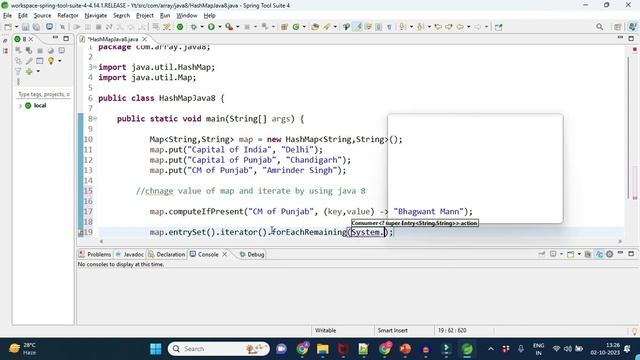Image resolution: width=640 pixels, height=360 pixels.
Task: Minimize the Boot Dashboard view
Action: (x=56, y=38)
